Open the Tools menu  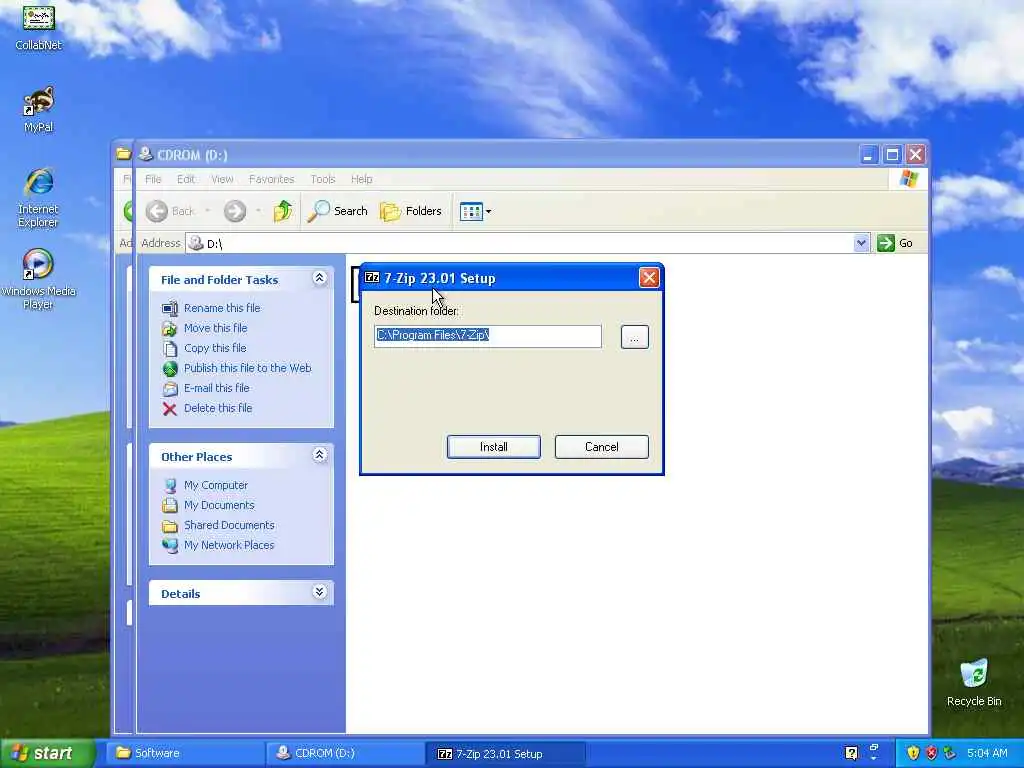coord(323,179)
